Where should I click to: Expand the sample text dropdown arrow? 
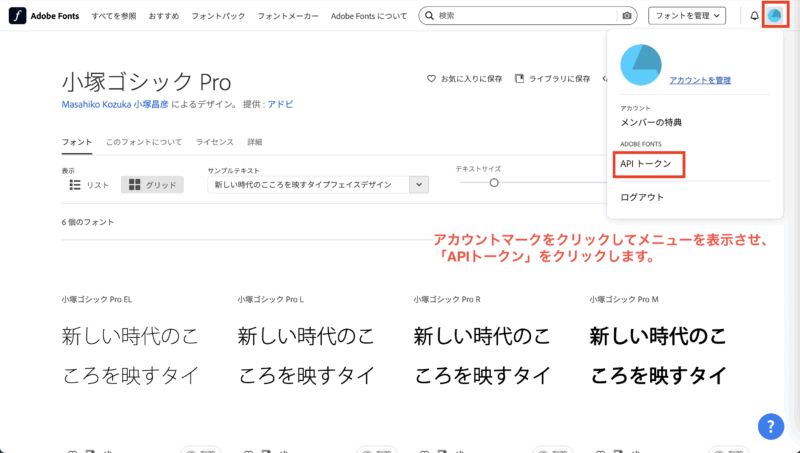(419, 185)
